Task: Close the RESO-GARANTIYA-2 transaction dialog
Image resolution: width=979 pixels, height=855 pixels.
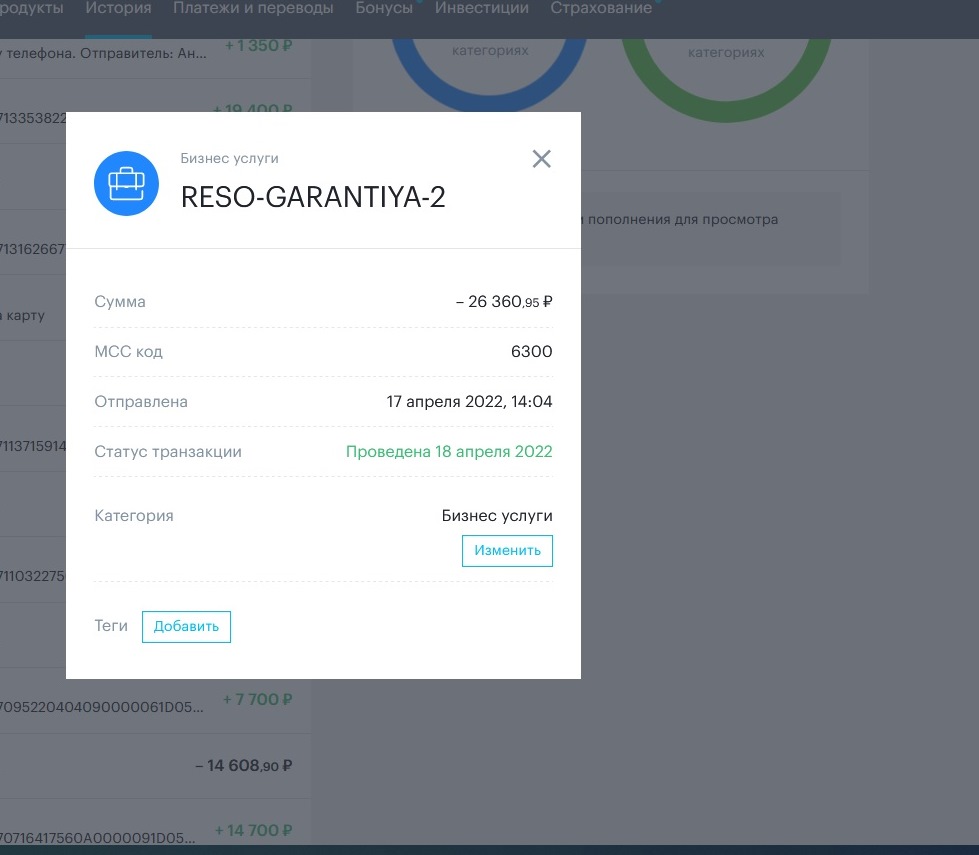Action: [541, 159]
